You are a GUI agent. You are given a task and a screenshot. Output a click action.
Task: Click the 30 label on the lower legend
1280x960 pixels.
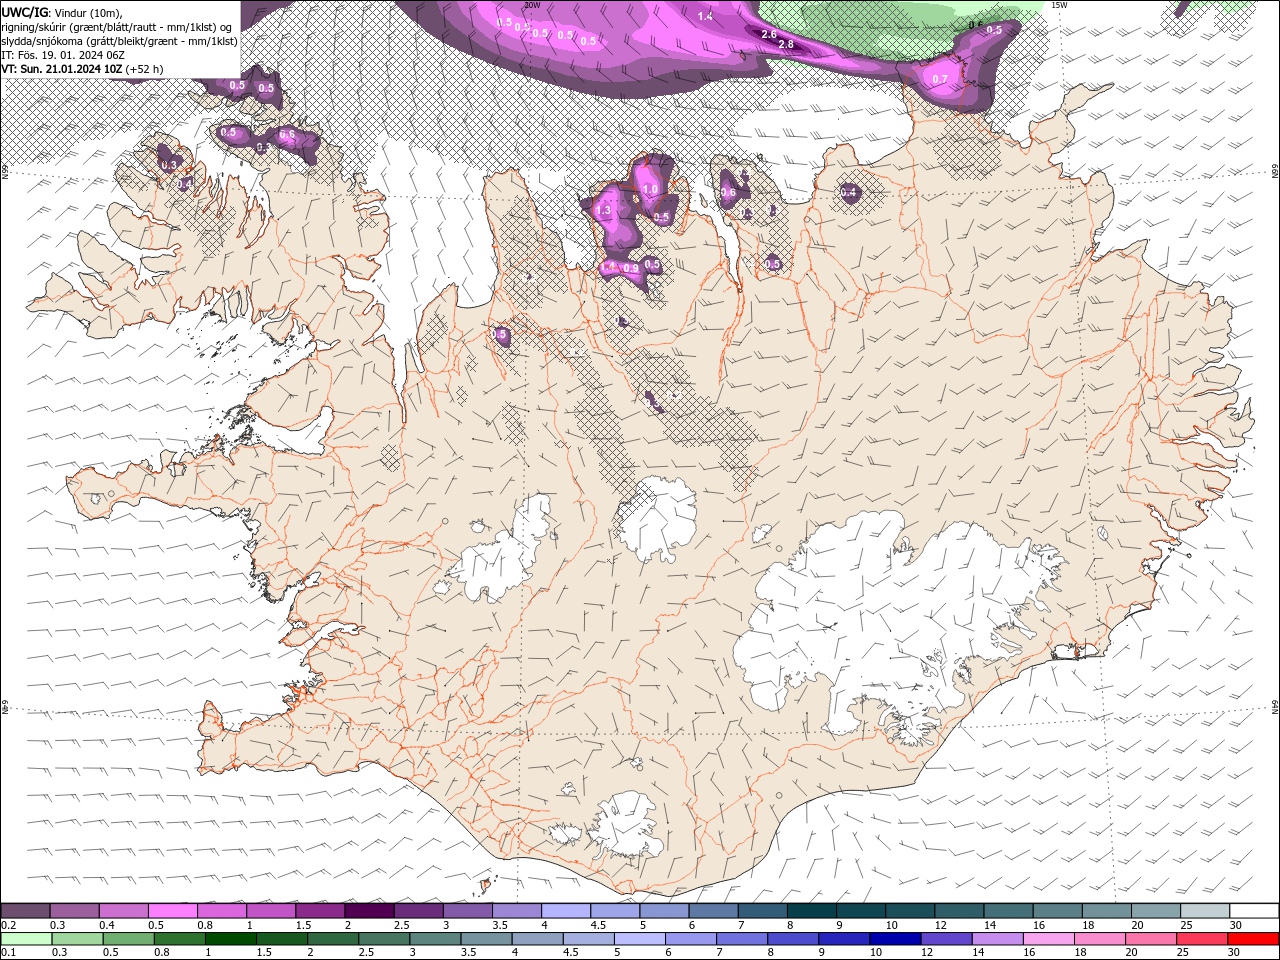tap(1233, 952)
